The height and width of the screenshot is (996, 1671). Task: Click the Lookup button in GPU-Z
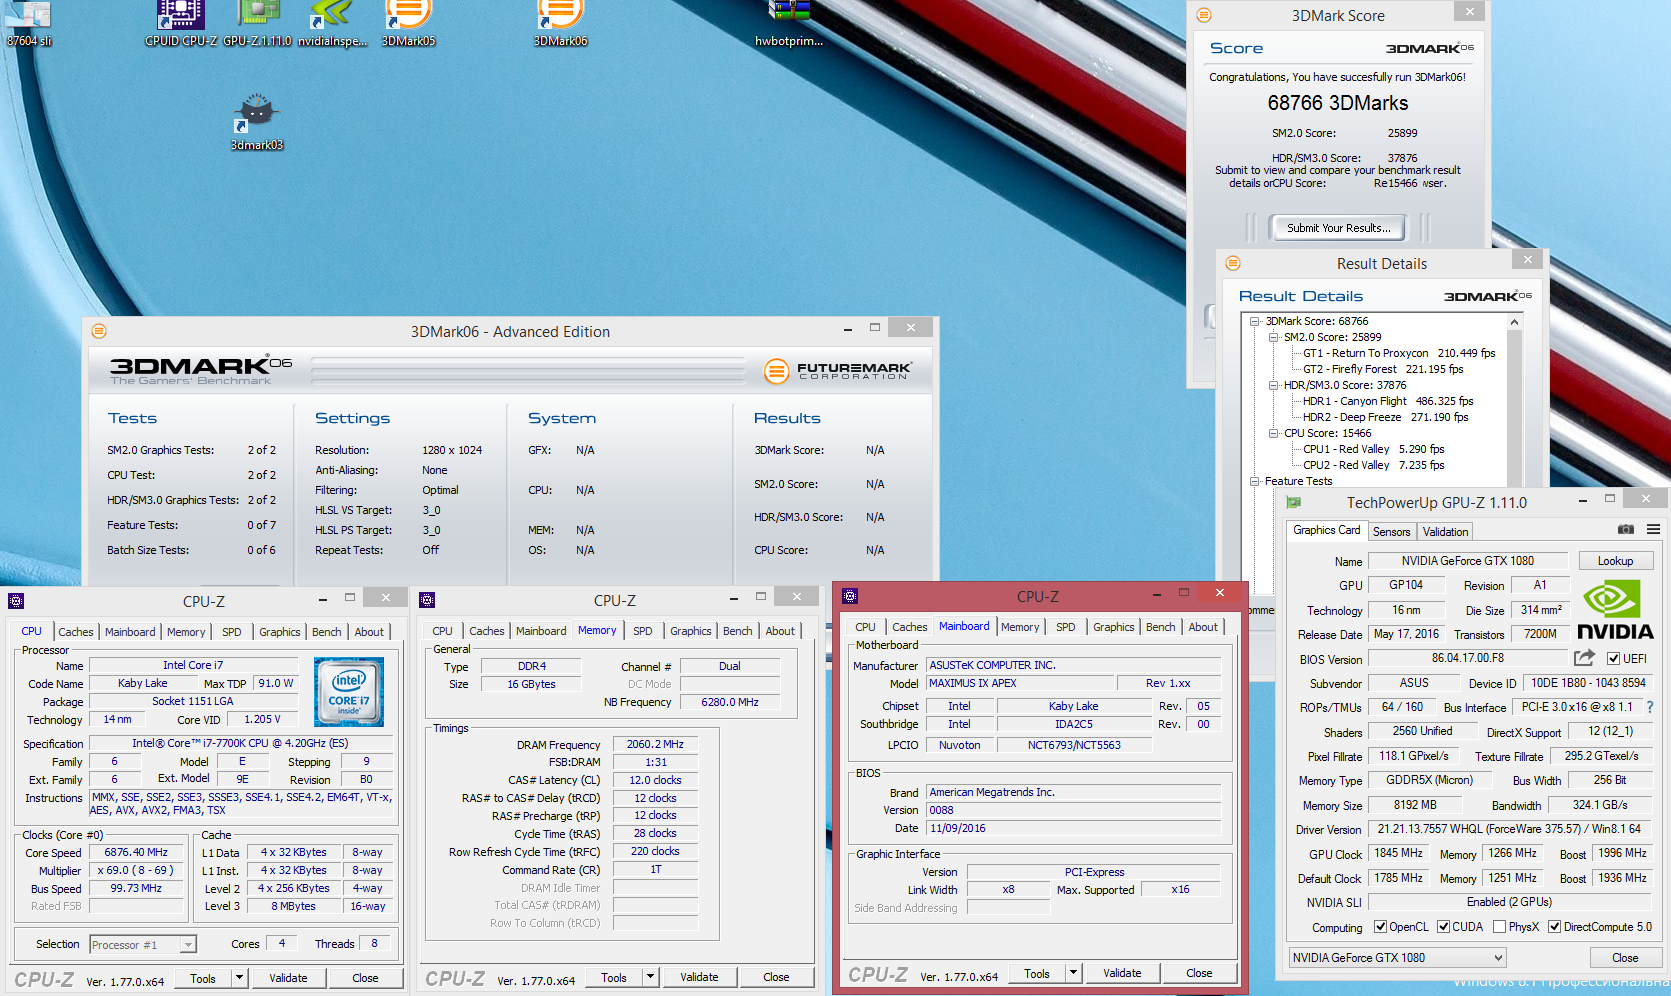(1615, 561)
